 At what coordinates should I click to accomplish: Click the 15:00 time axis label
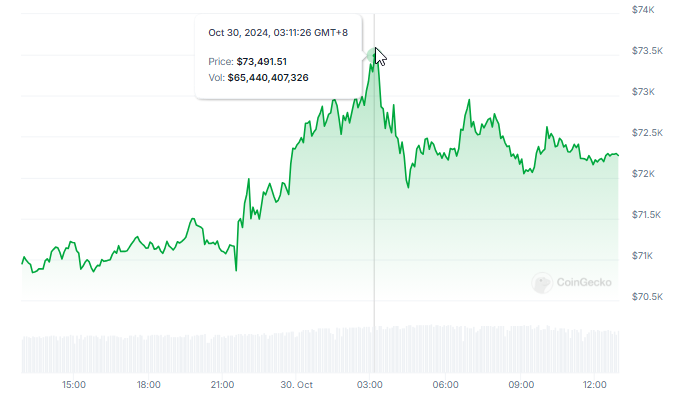coord(74,385)
